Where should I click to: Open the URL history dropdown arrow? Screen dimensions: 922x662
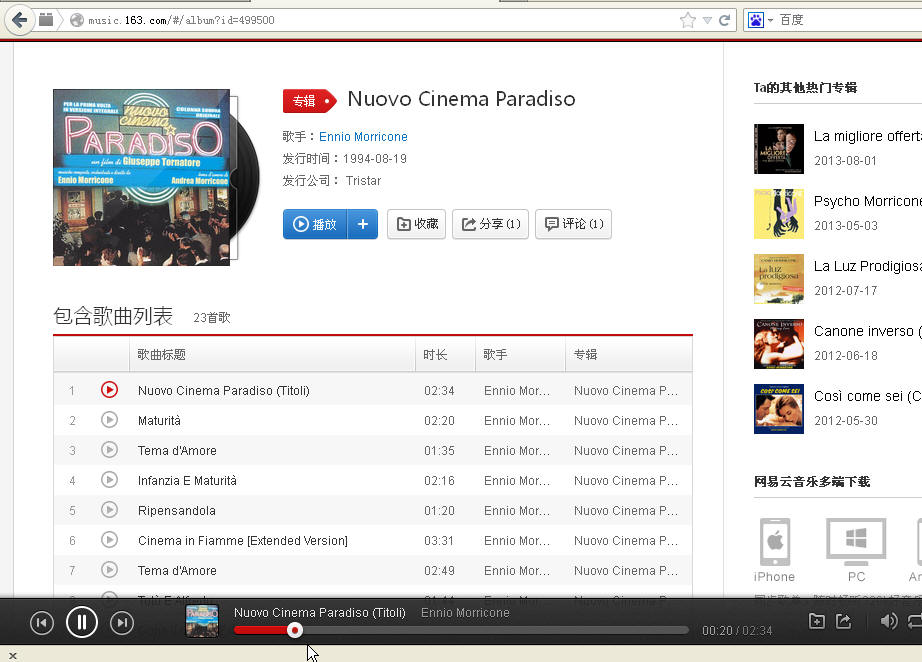tap(707, 21)
